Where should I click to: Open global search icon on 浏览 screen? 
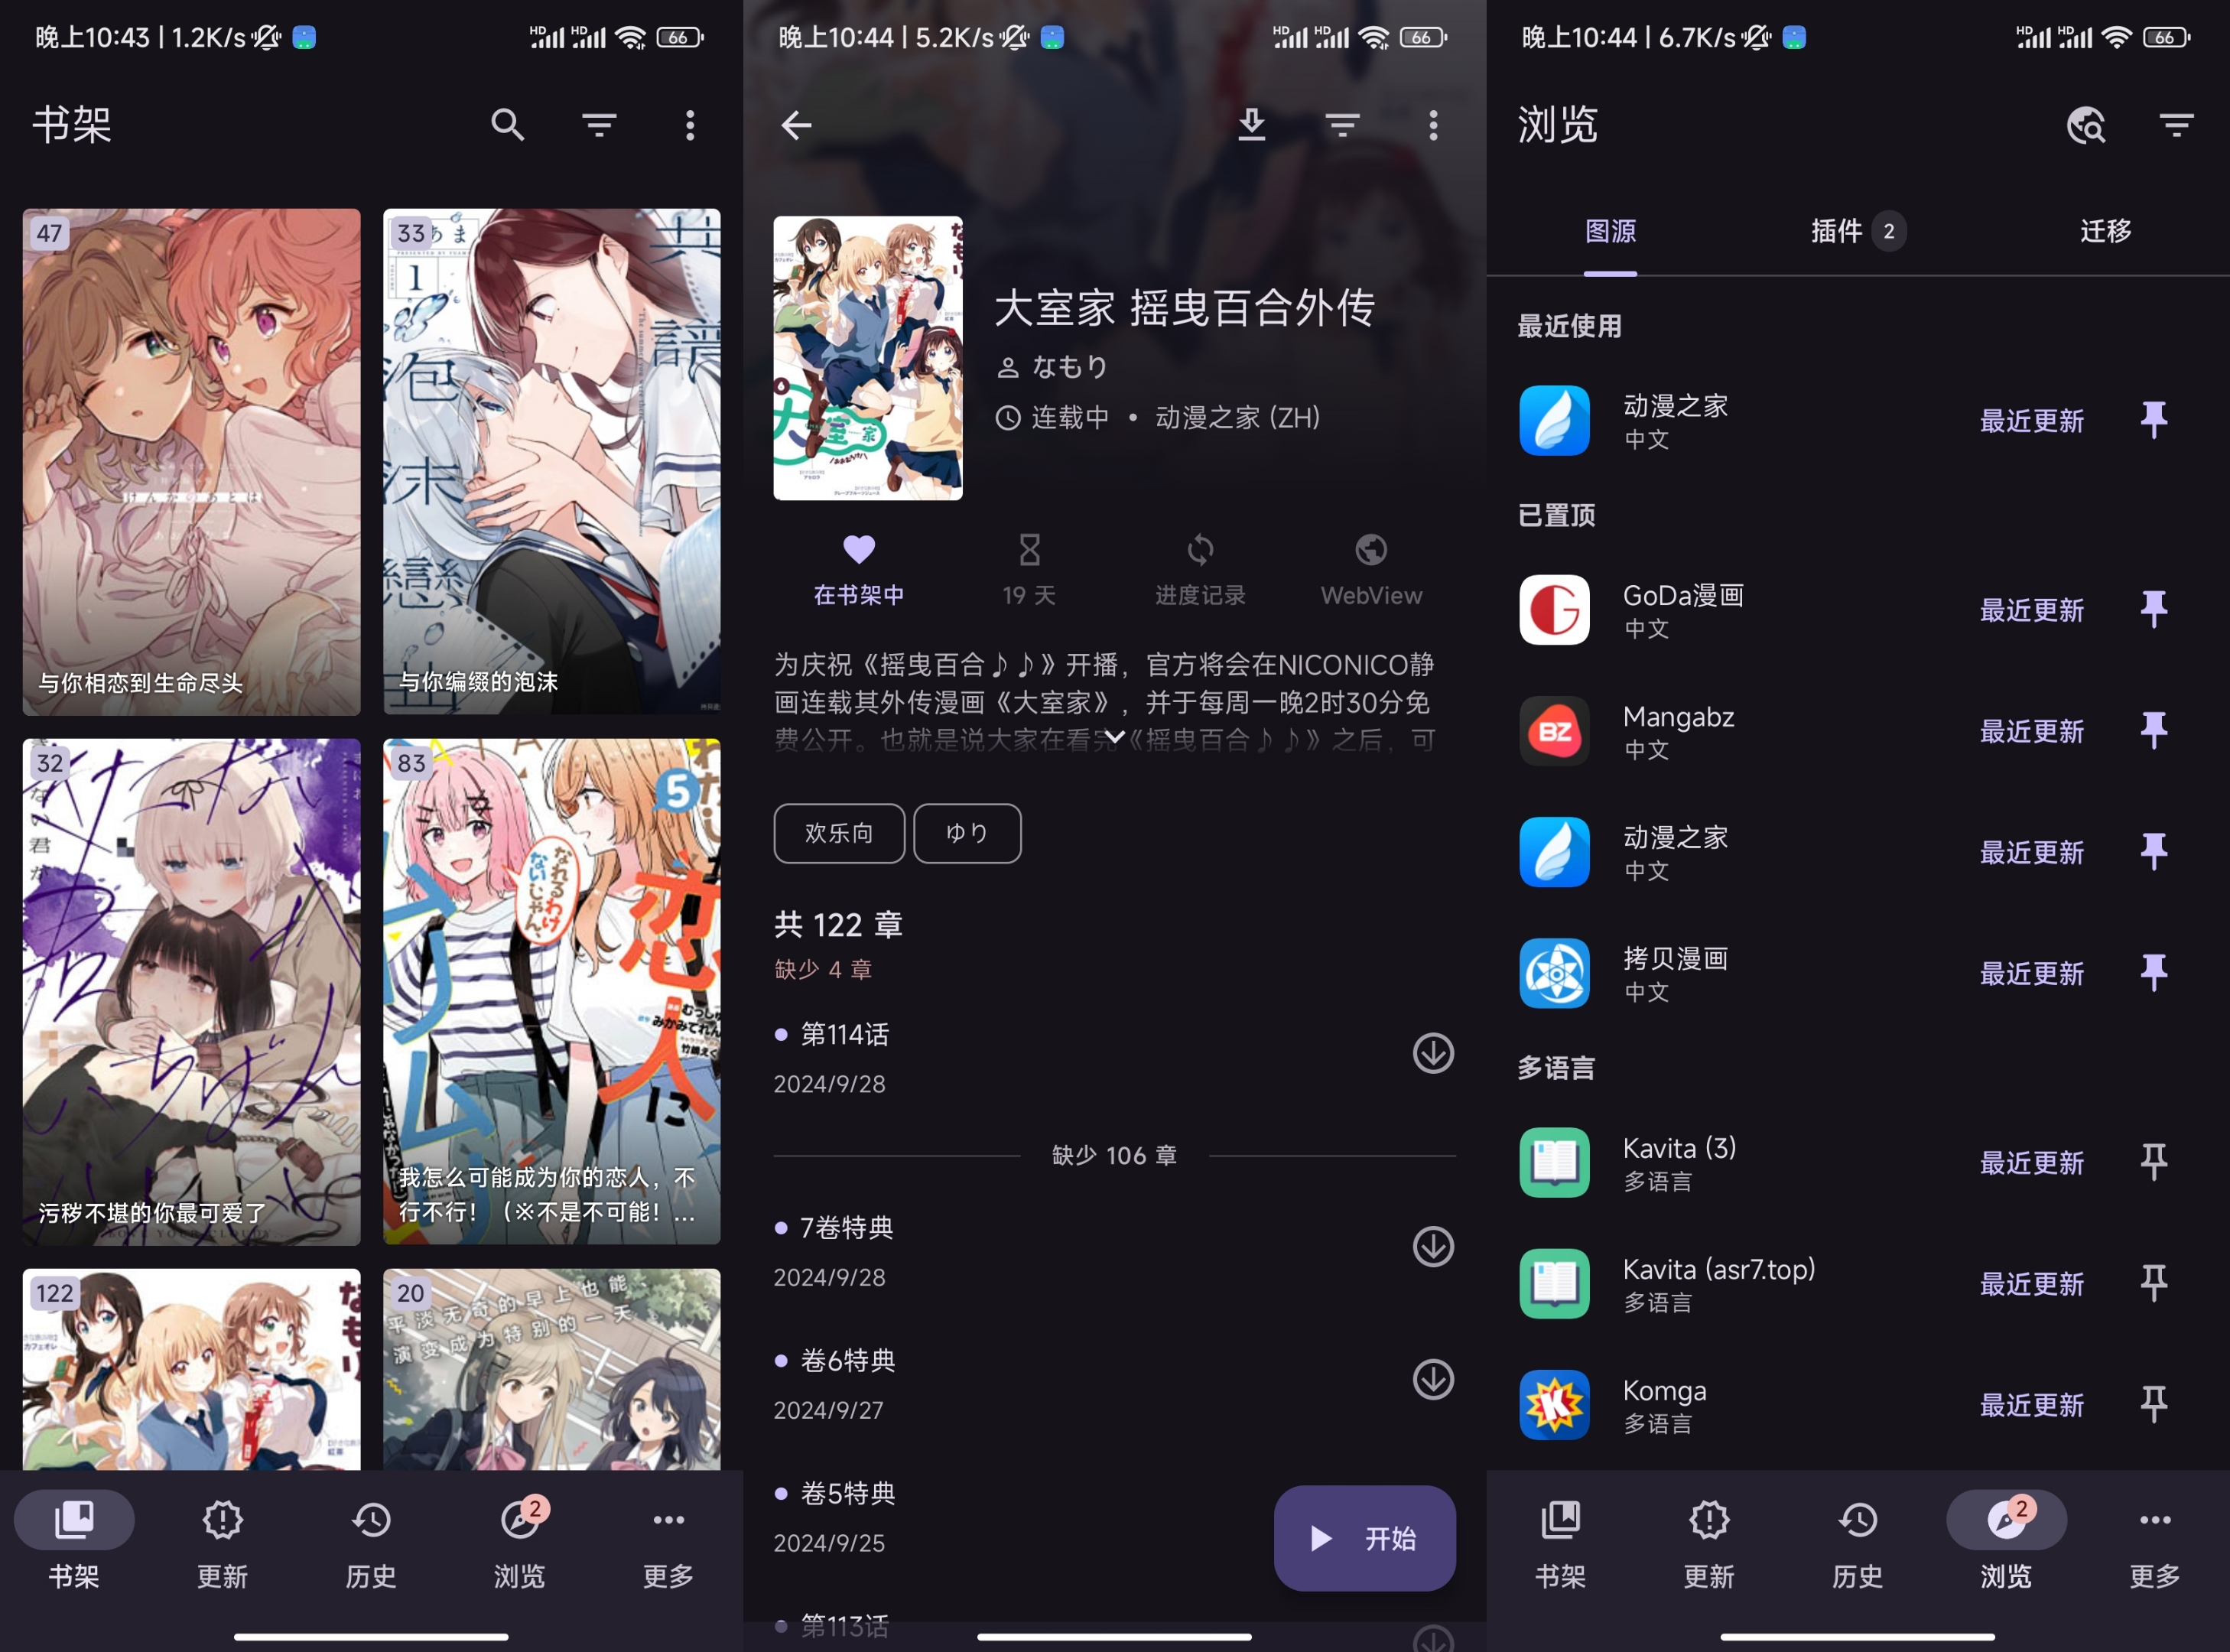point(2086,125)
